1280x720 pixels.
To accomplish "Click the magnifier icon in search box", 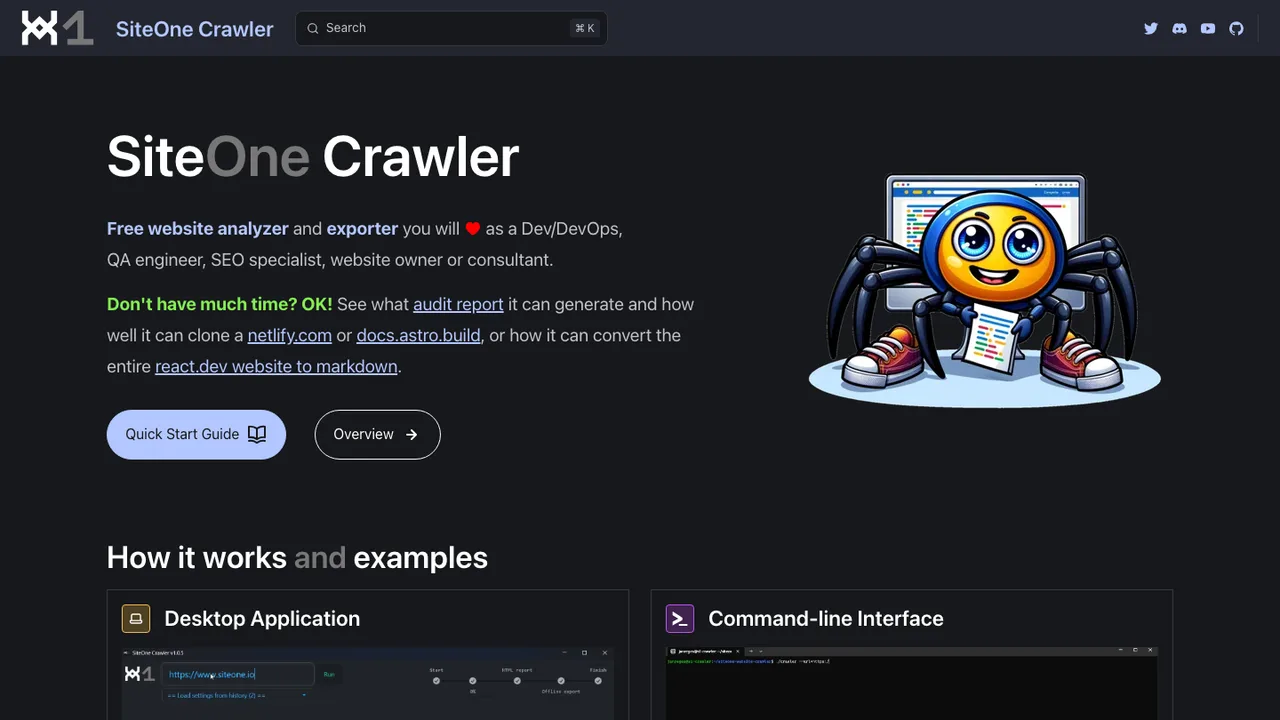I will coord(313,28).
